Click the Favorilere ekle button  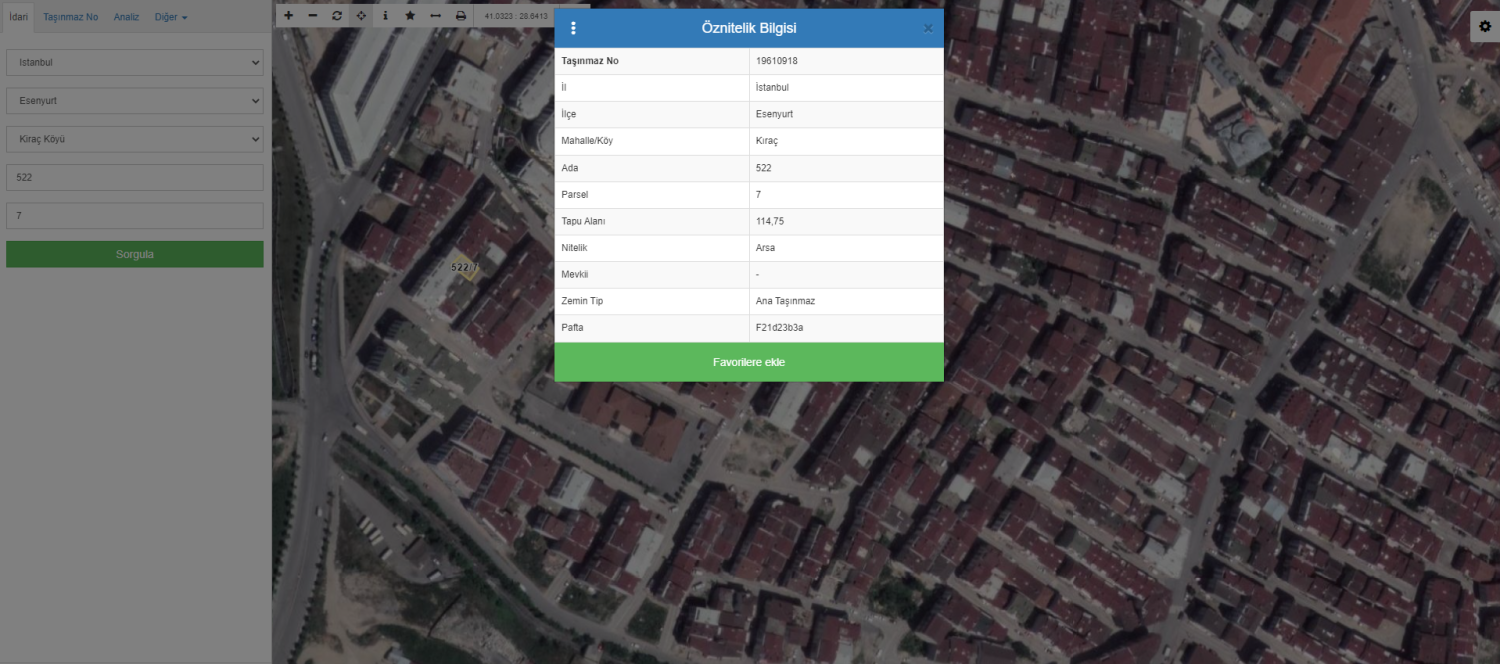tap(749, 362)
